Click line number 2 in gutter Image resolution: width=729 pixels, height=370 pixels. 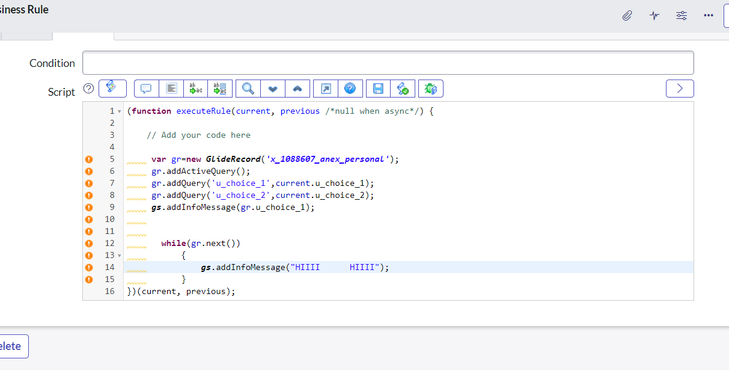coord(112,123)
